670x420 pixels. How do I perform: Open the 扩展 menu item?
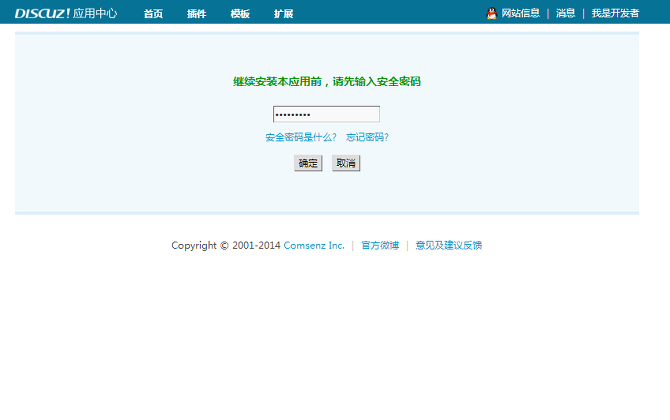pyautogui.click(x=283, y=14)
